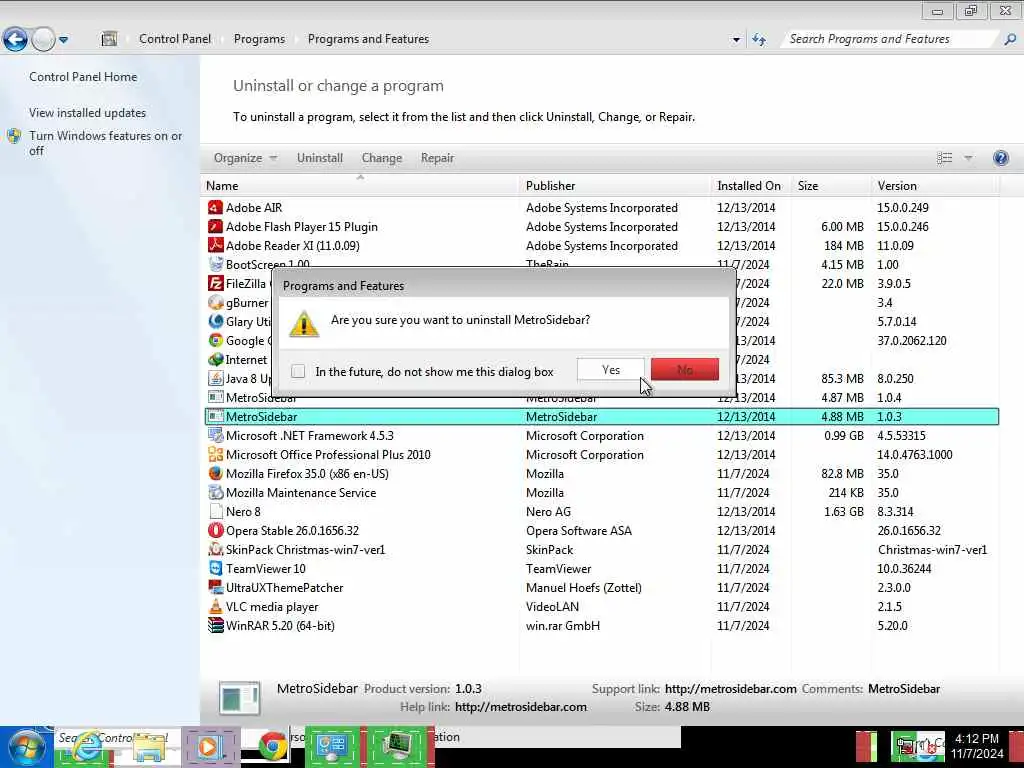Select the UltraUXThemePatcher icon
The width and height of the screenshot is (1024, 768).
point(216,587)
